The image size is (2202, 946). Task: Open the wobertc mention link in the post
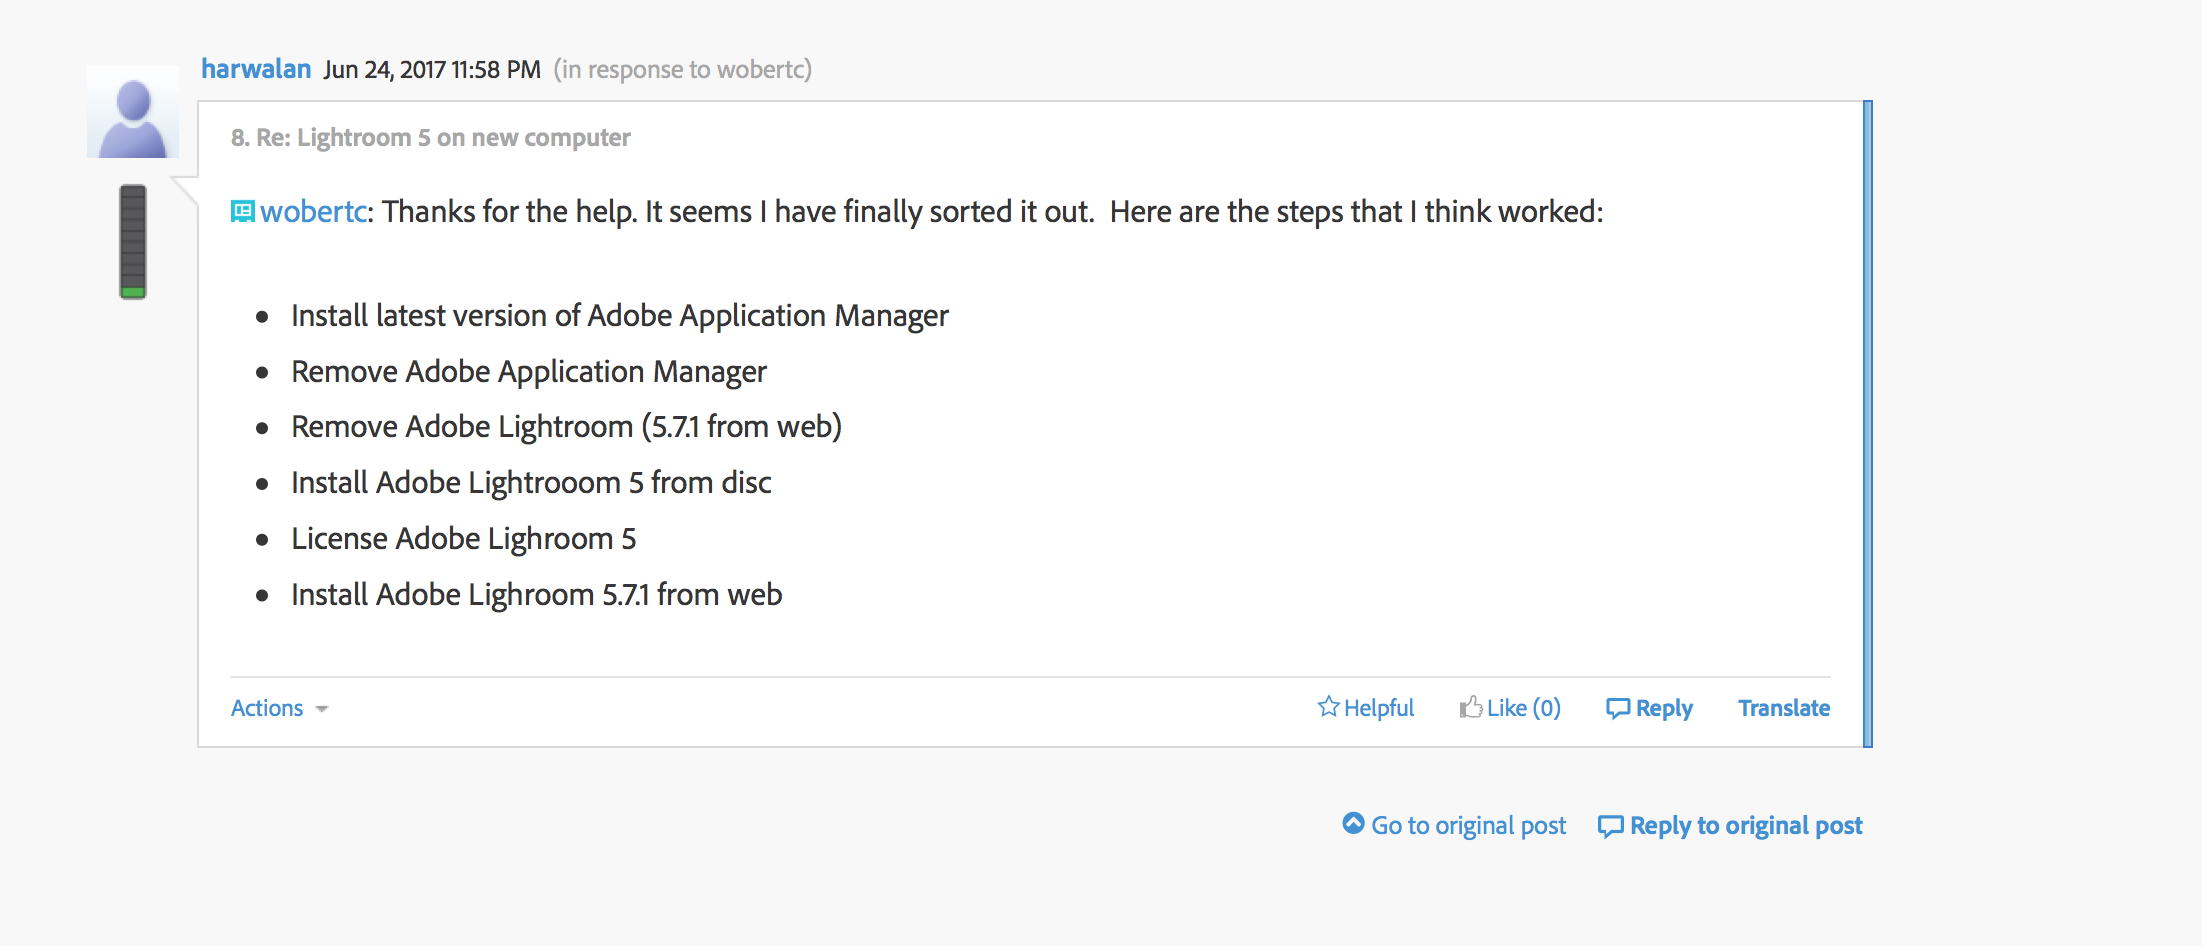(x=314, y=211)
